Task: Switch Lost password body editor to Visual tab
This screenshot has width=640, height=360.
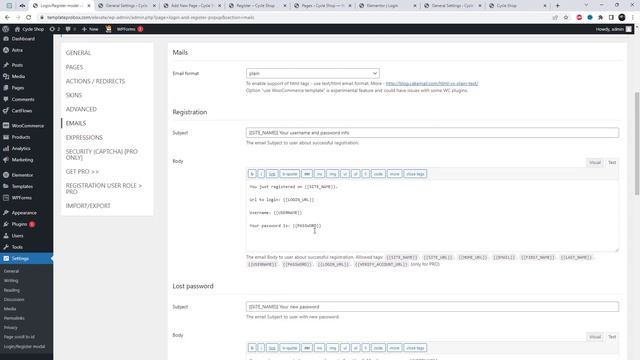Action: [595, 337]
